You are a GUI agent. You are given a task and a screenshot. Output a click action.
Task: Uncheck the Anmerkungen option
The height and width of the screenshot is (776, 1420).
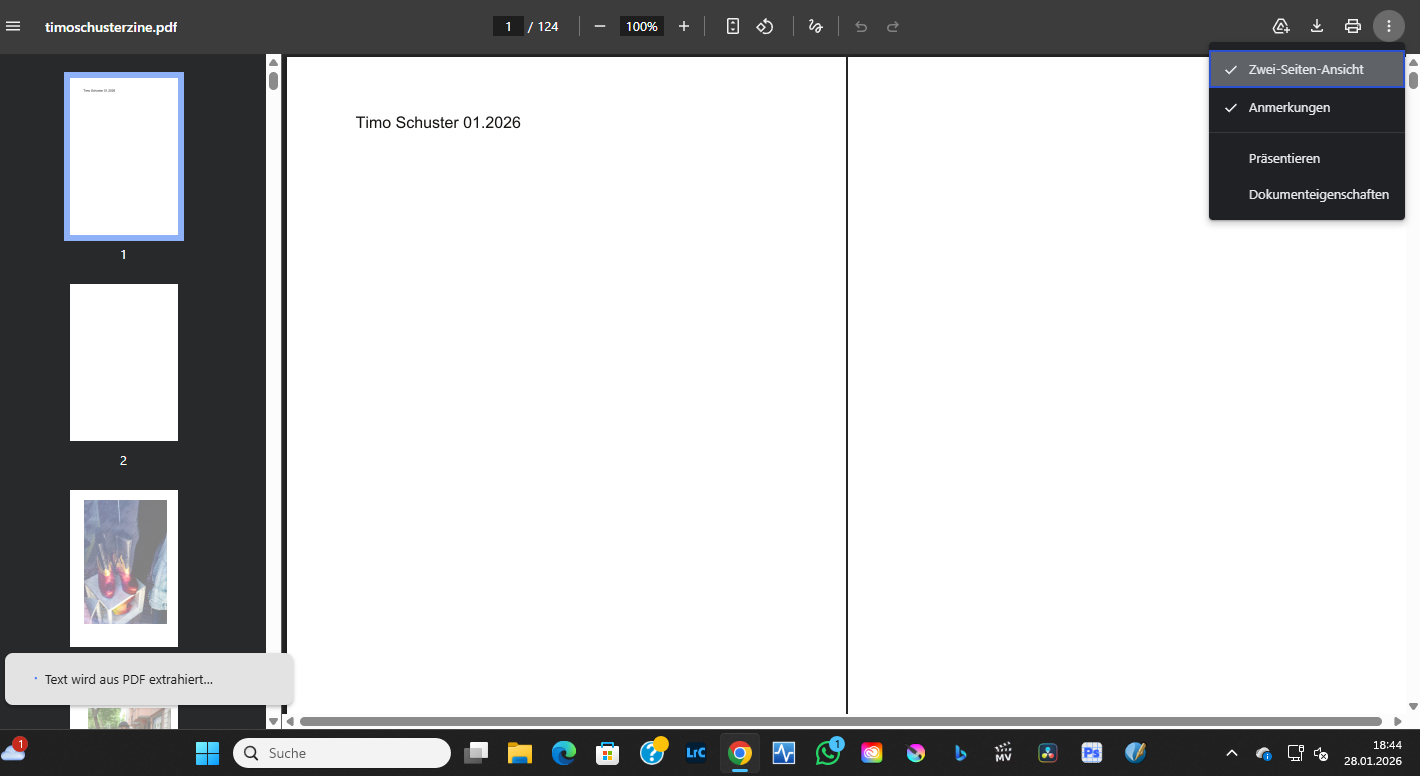tap(1289, 107)
